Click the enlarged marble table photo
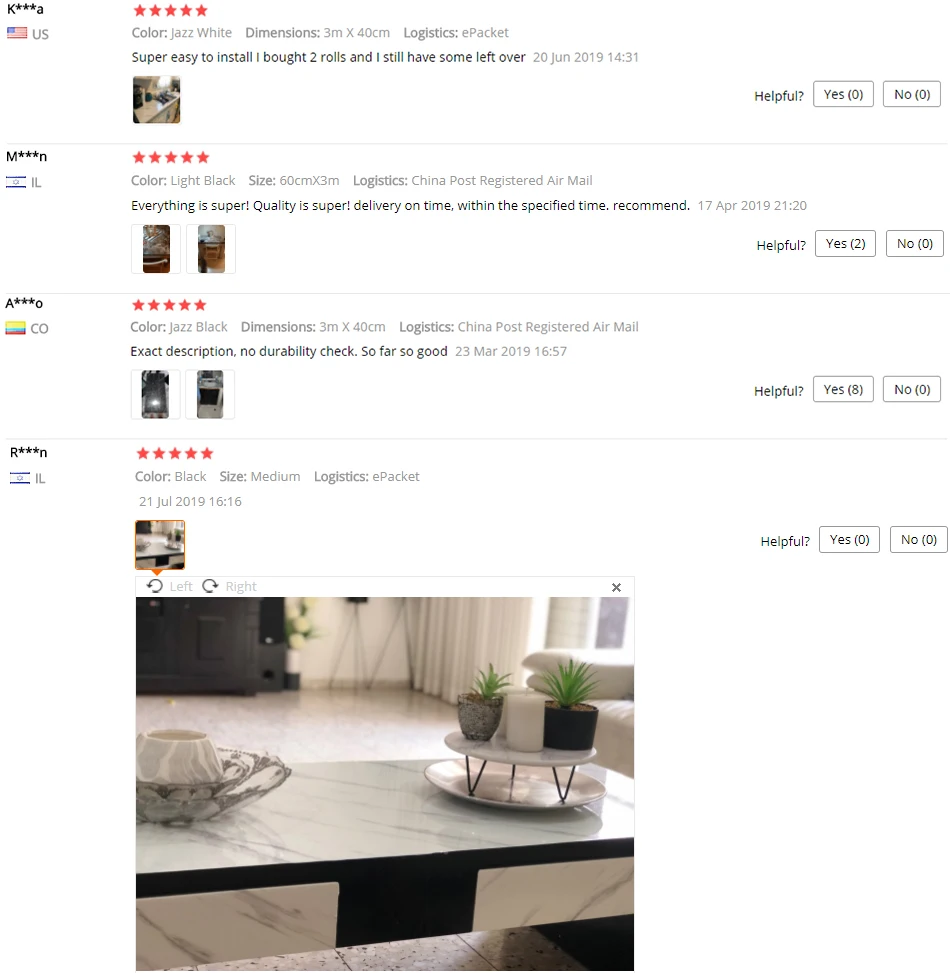The width and height of the screenshot is (950, 973). pyautogui.click(x=385, y=784)
